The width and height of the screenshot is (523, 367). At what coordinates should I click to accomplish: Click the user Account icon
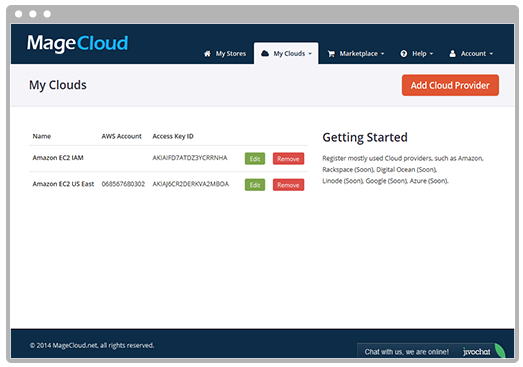[452, 54]
